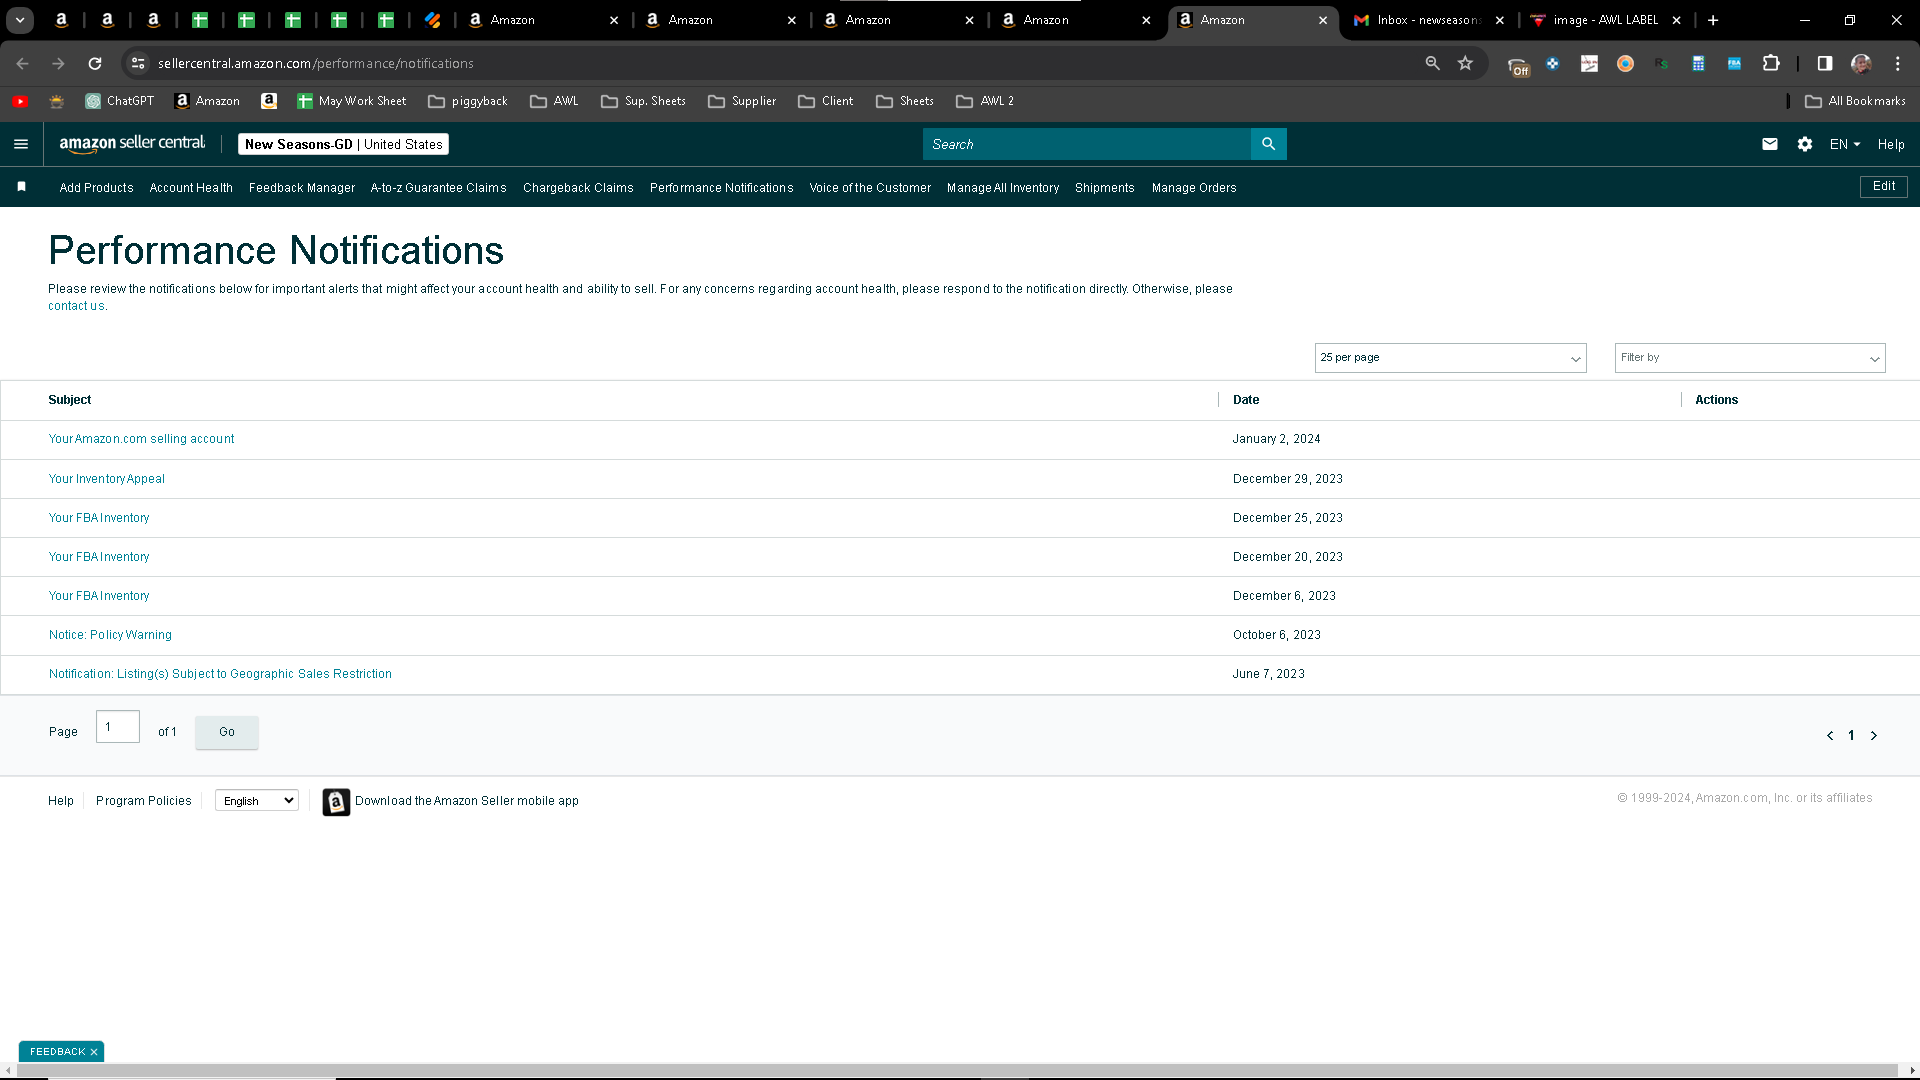Click the Help link in header
Image resolution: width=1920 pixels, height=1080 pixels.
(x=1891, y=144)
